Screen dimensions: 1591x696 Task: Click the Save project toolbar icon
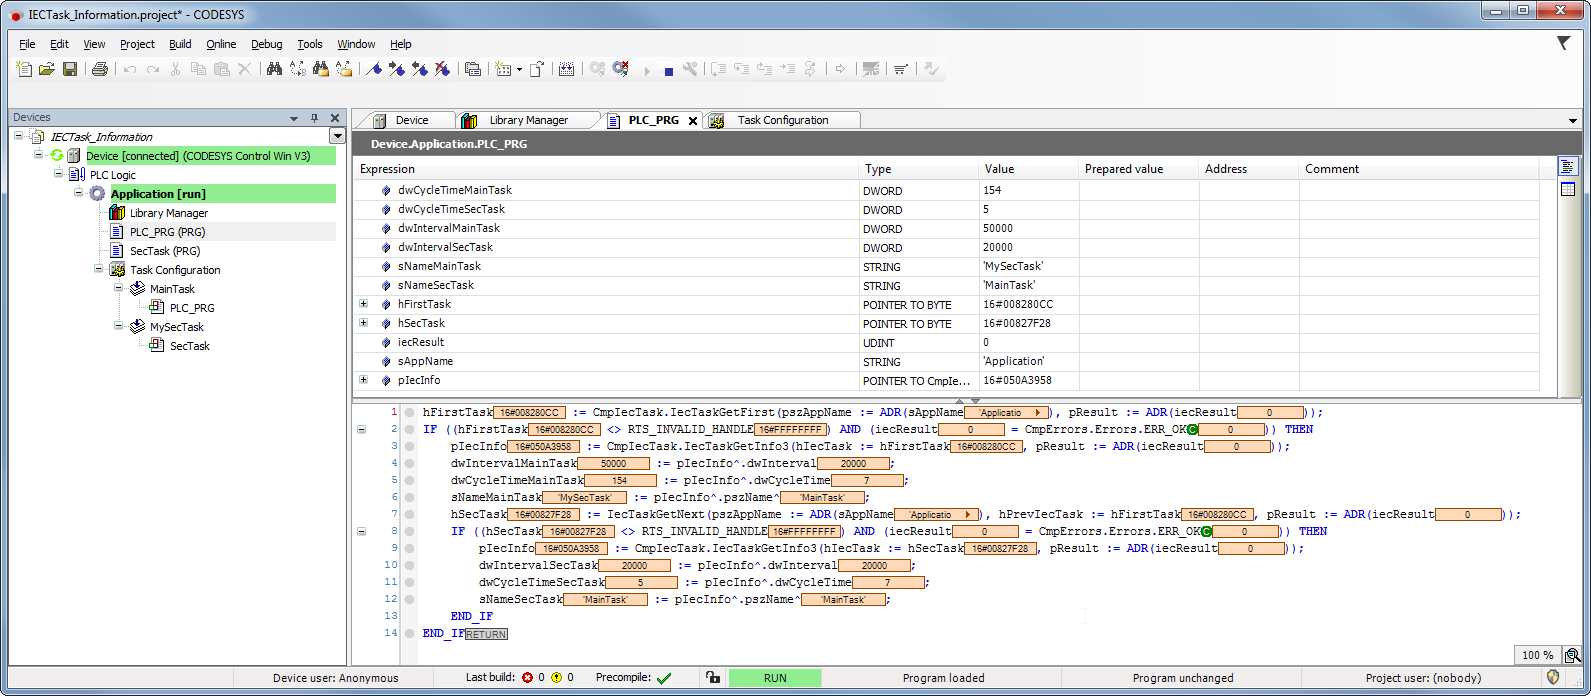click(x=70, y=69)
